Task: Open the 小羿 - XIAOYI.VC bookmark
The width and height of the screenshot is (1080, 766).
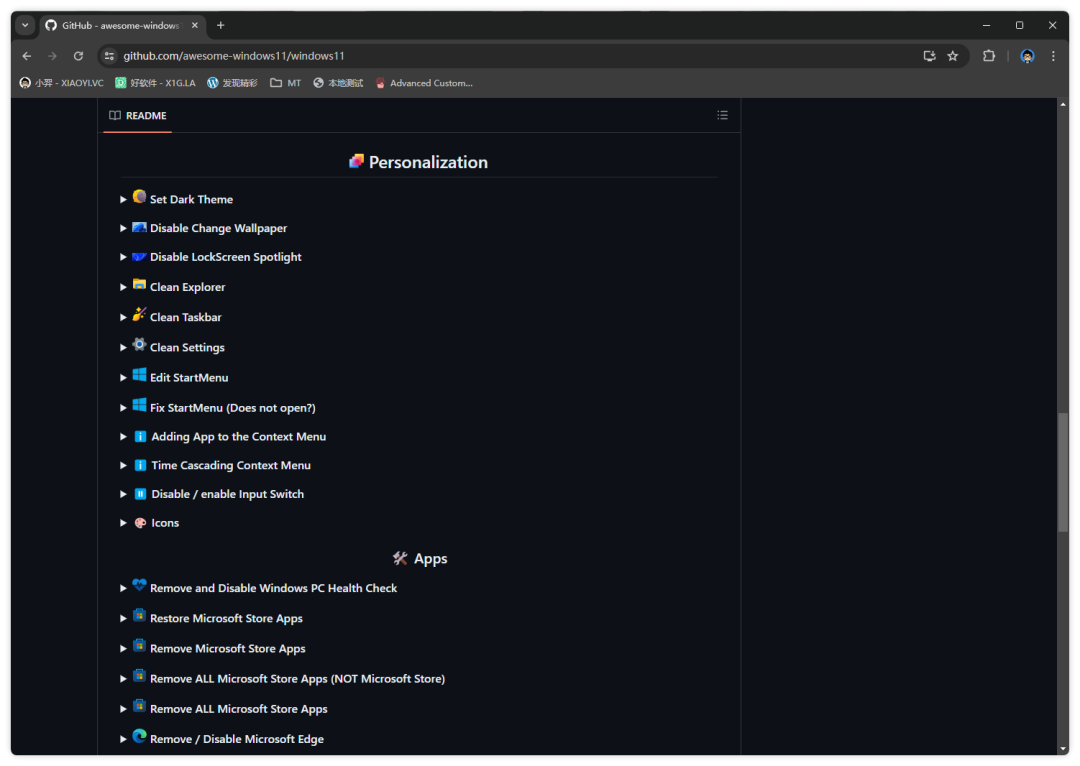Action: [x=61, y=83]
